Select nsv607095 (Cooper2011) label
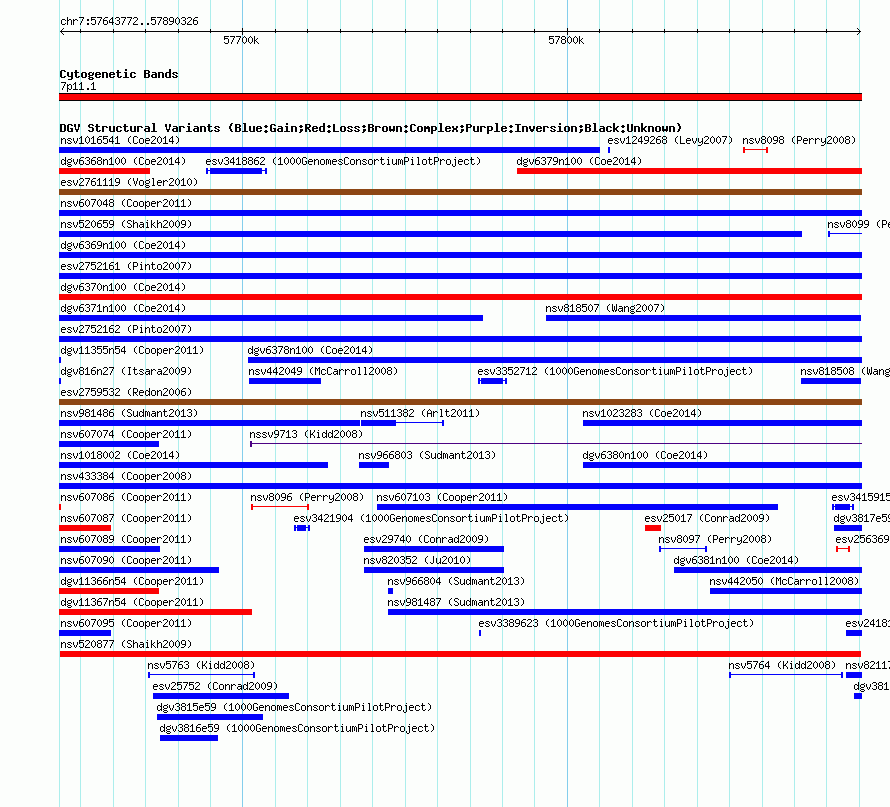890x807 pixels. coord(126,623)
